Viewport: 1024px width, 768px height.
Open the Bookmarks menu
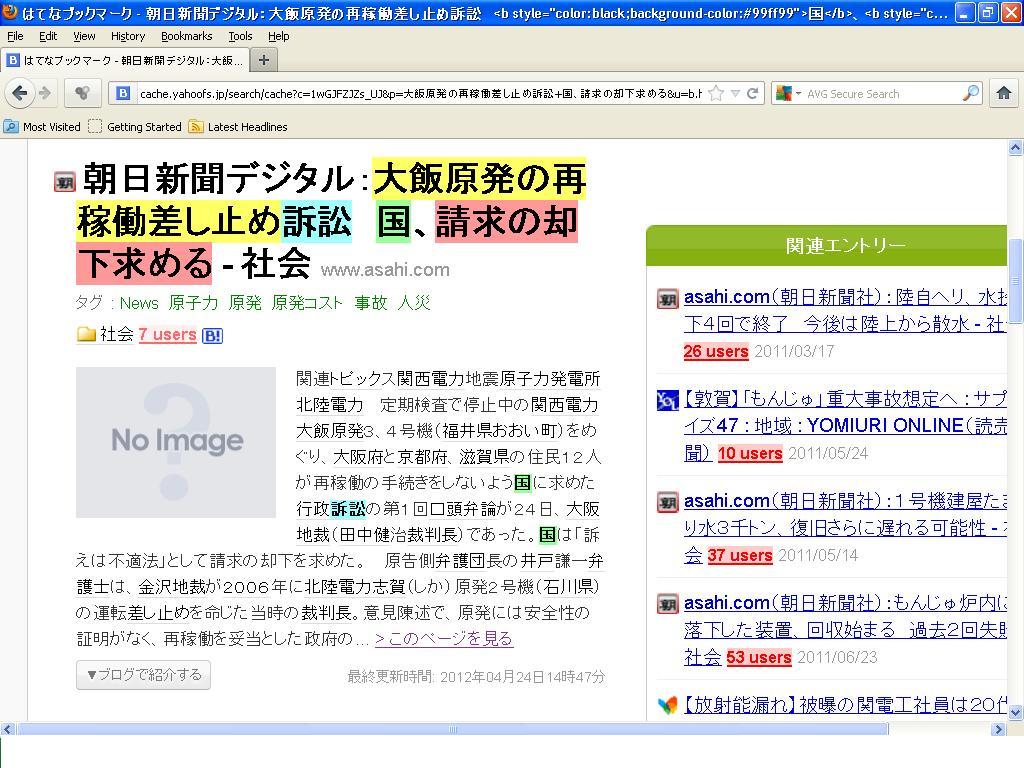pos(187,36)
